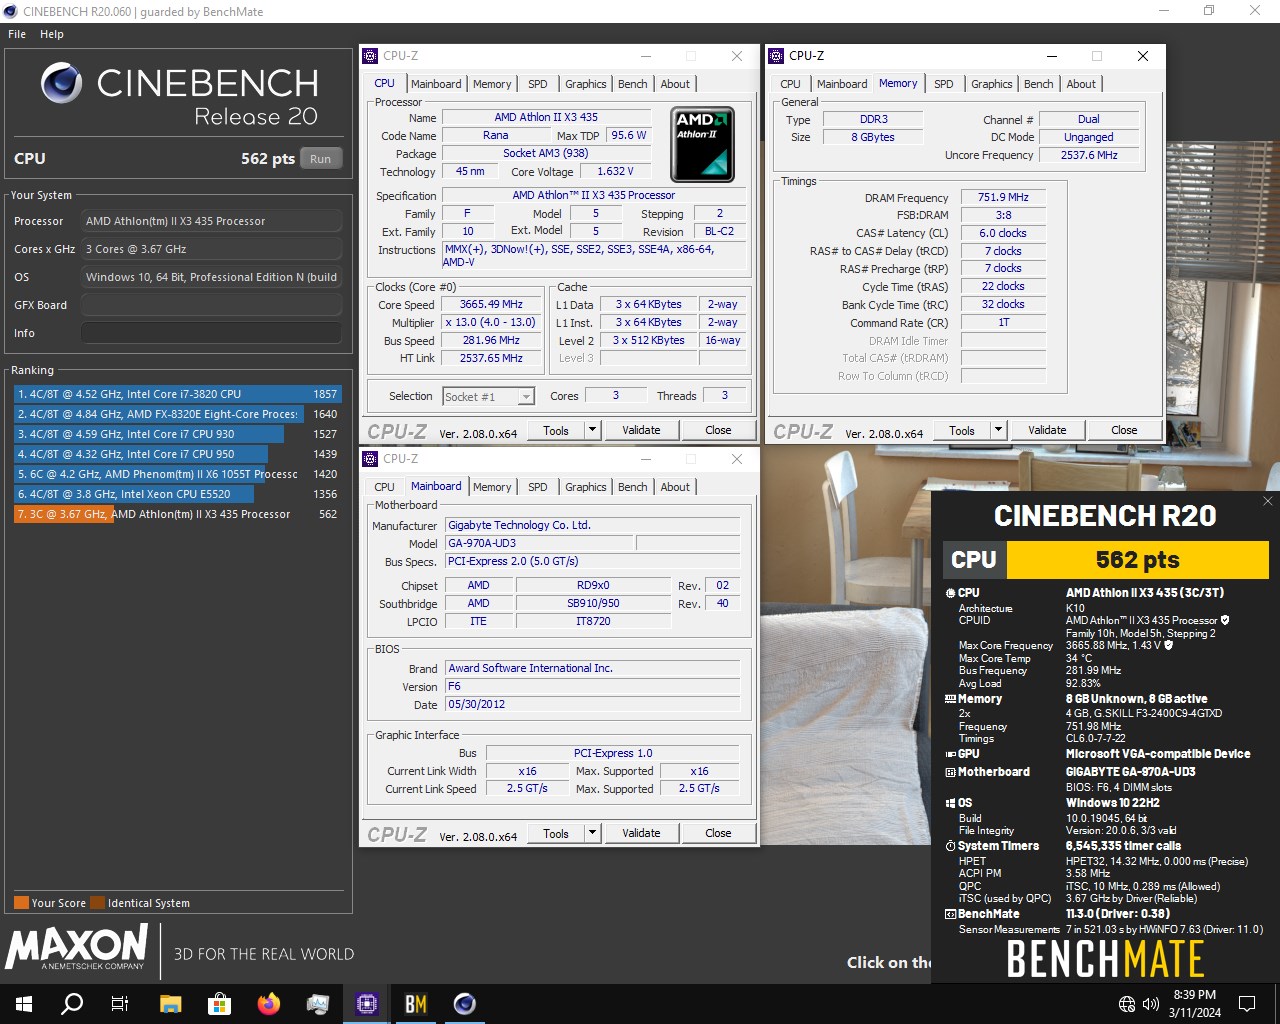Switch to Bench tab in CPU-Z CPU window

[632, 84]
